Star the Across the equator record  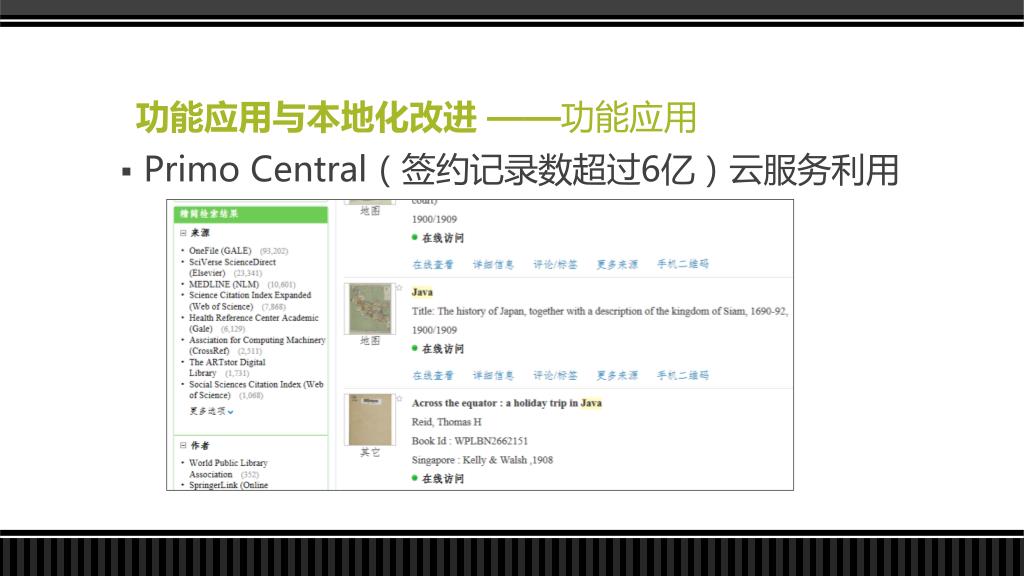pos(398,398)
